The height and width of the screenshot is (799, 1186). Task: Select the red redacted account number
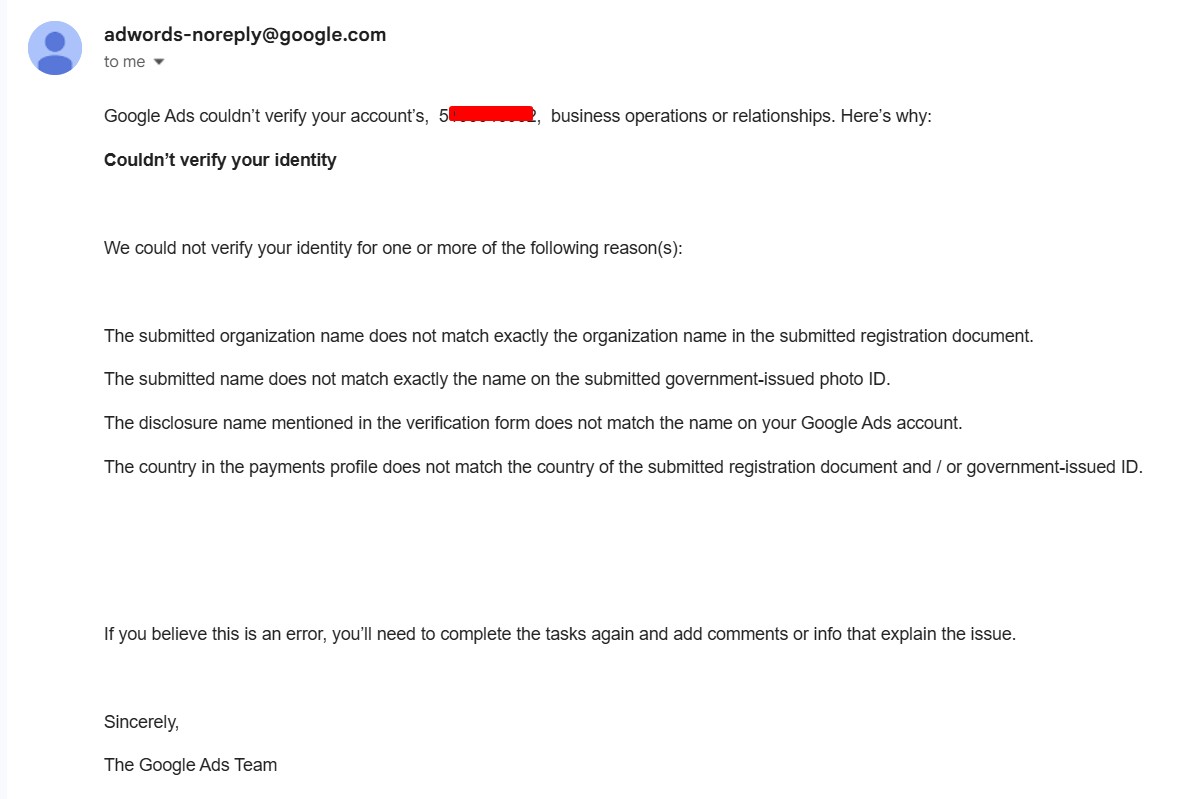click(492, 114)
